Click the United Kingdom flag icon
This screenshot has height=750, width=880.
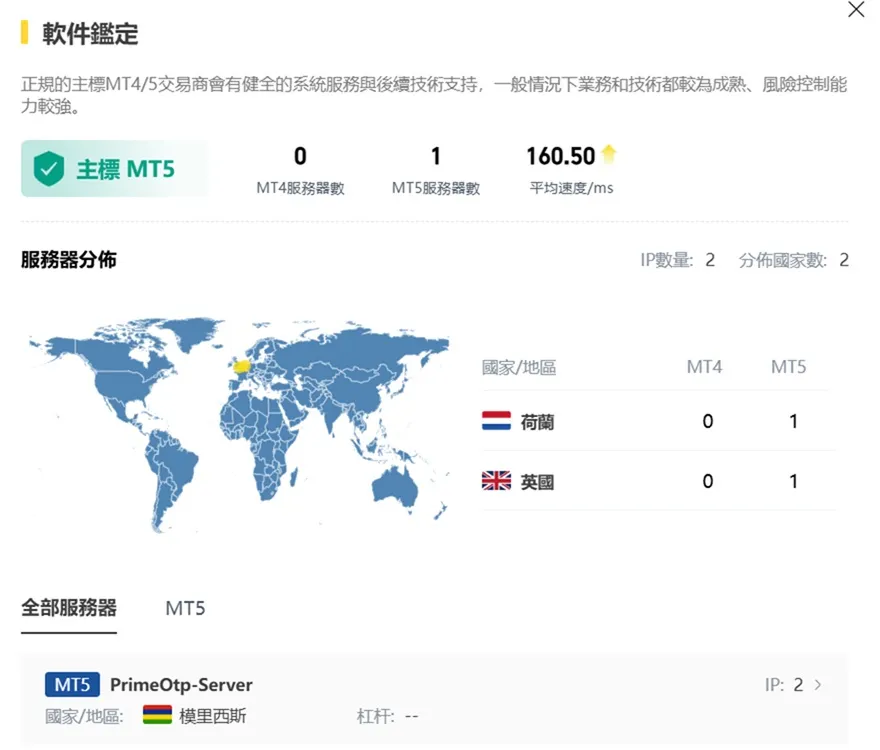(x=496, y=481)
